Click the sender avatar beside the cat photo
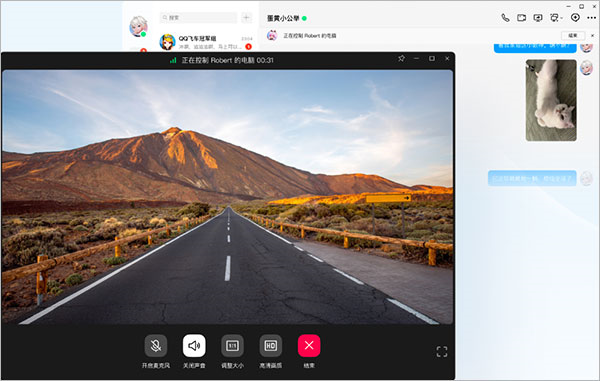The image size is (600, 381). click(x=586, y=67)
